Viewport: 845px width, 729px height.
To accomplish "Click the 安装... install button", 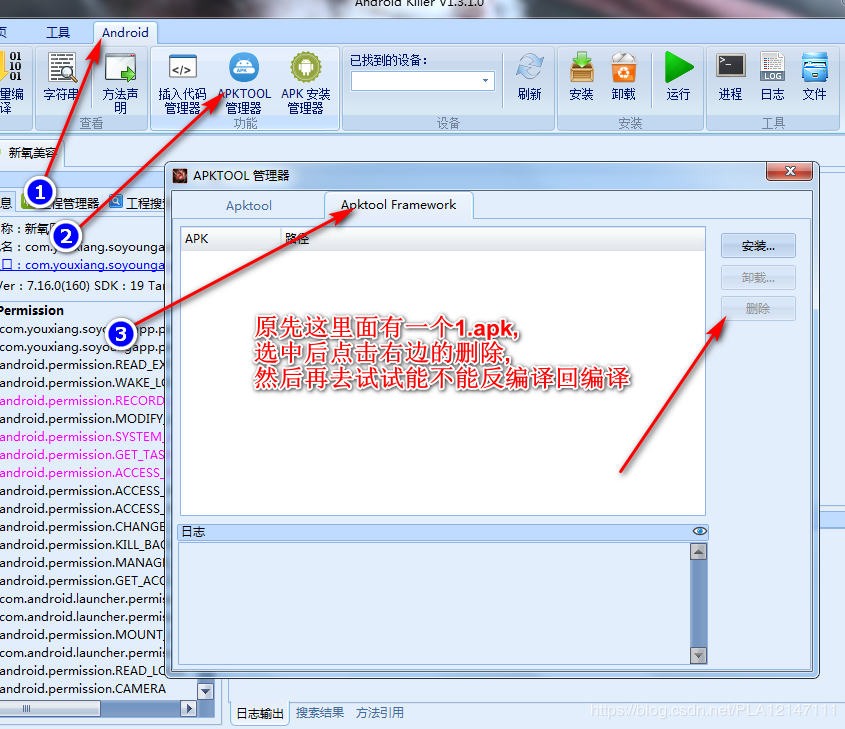I will pyautogui.click(x=757, y=245).
